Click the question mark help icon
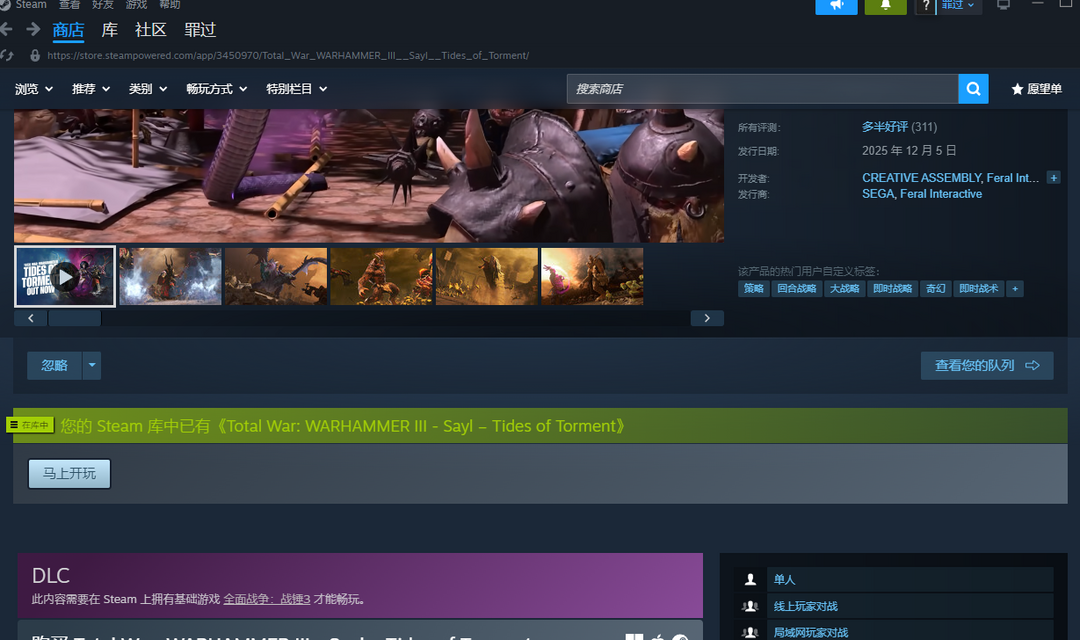 pos(925,6)
